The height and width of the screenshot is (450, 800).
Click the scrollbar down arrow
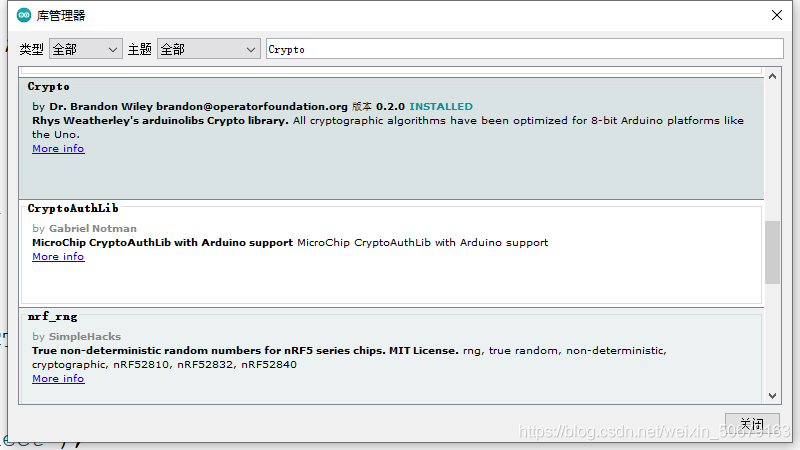click(x=772, y=396)
